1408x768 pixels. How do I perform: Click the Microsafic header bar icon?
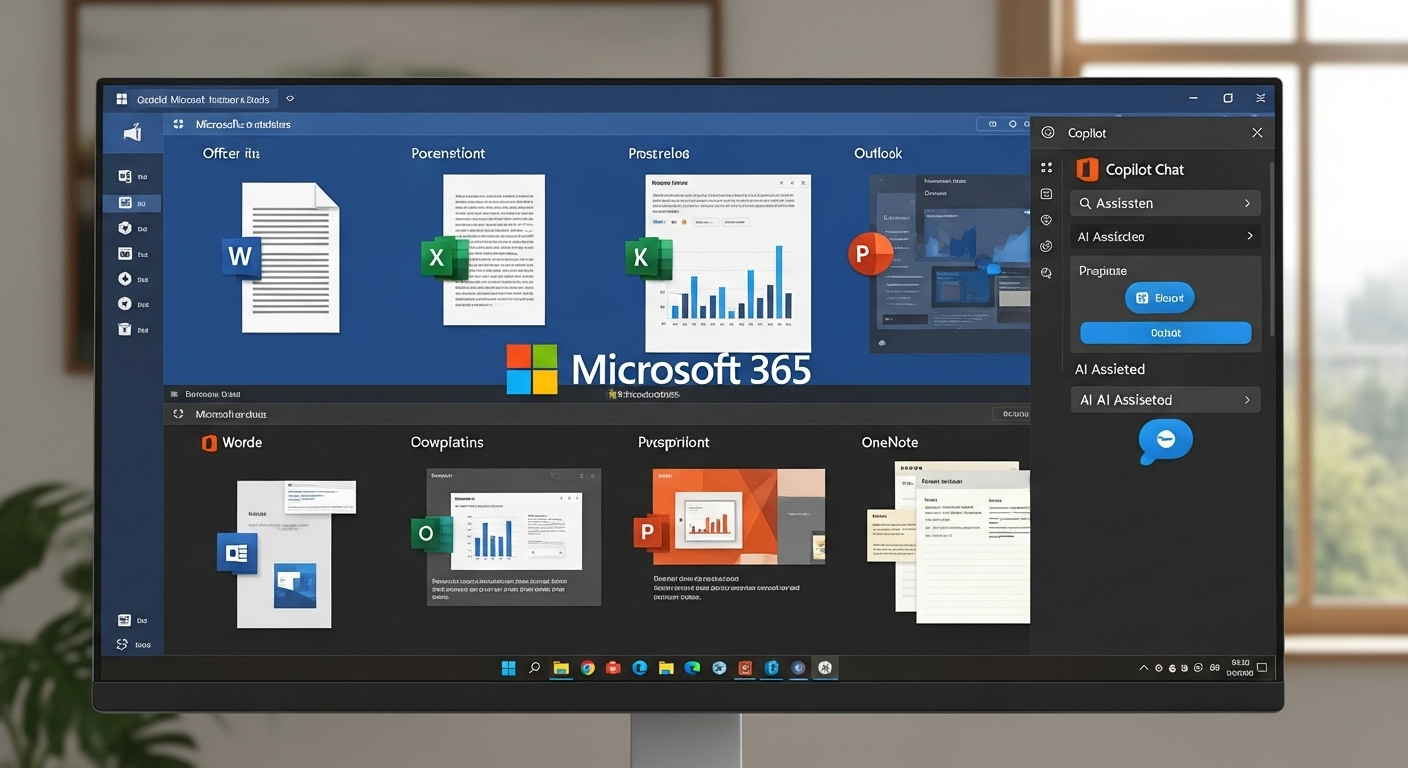tap(178, 125)
